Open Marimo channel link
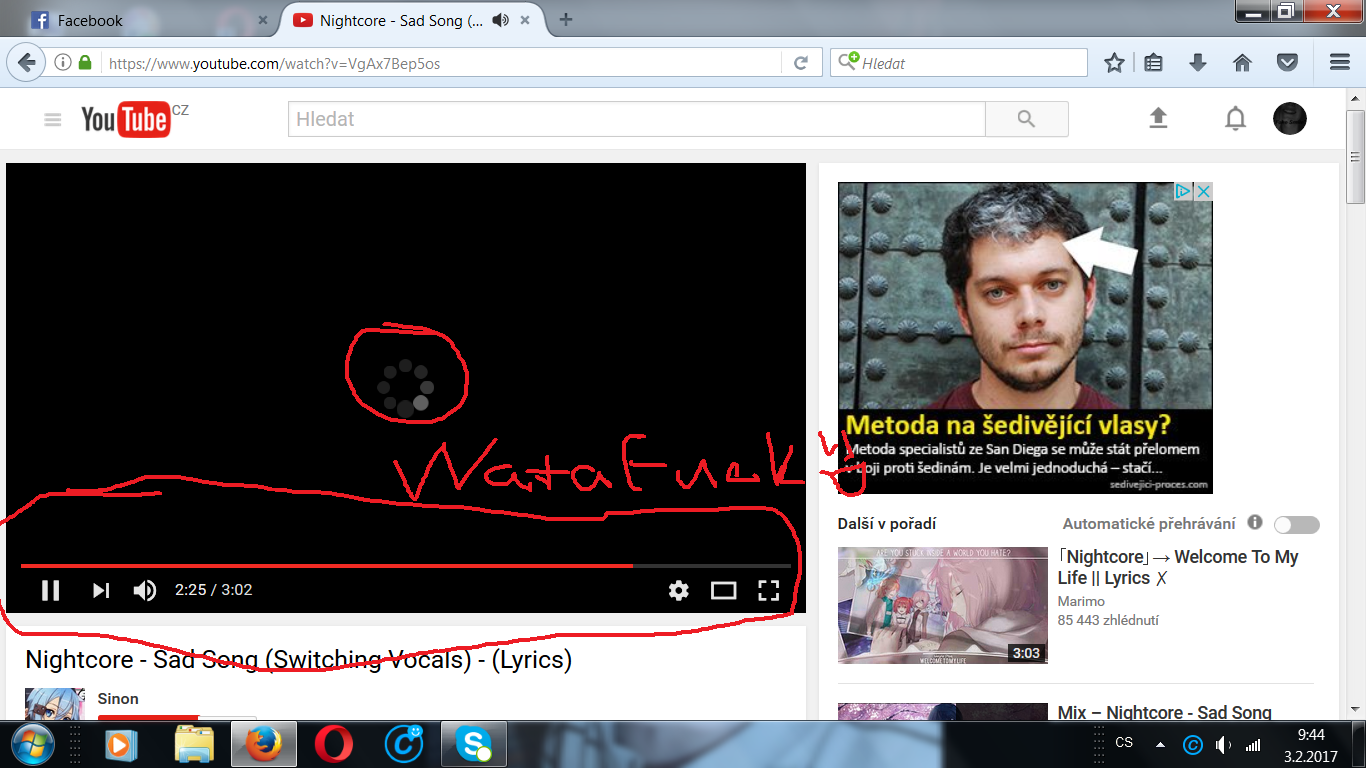The width and height of the screenshot is (1366, 768). coord(1081,602)
